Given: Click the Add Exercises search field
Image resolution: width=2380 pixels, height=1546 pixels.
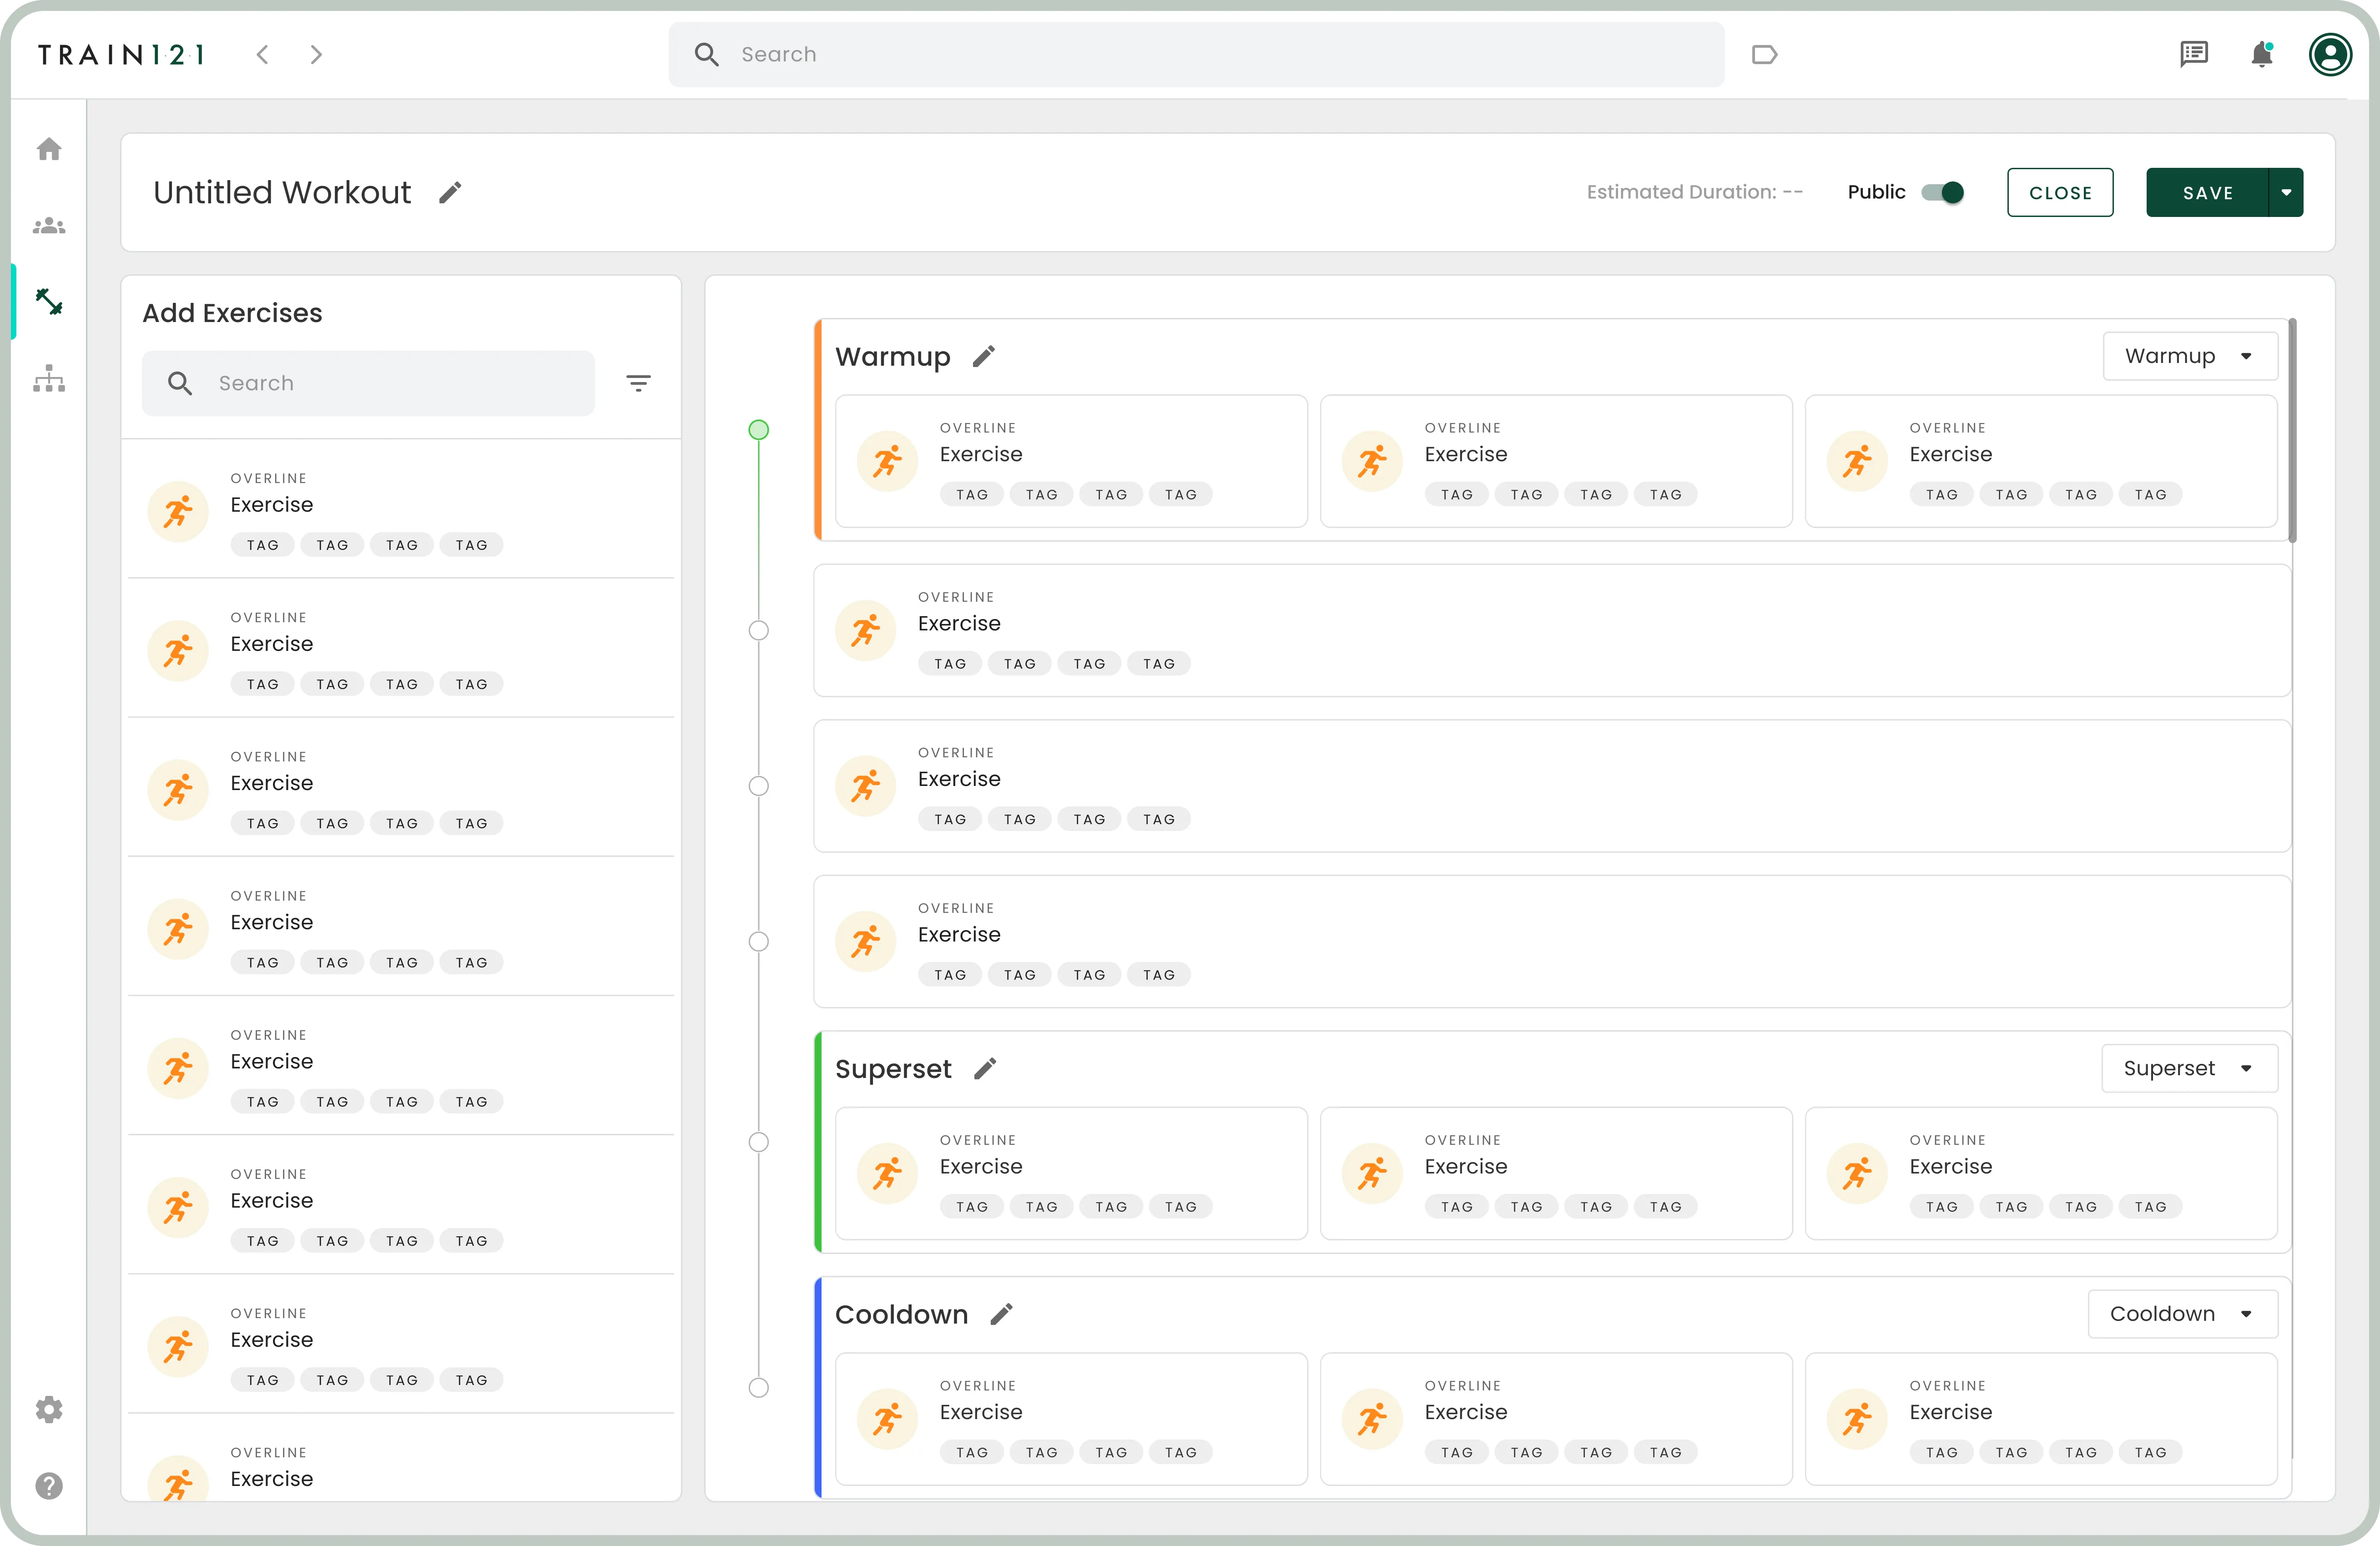Looking at the screenshot, I should click(368, 382).
